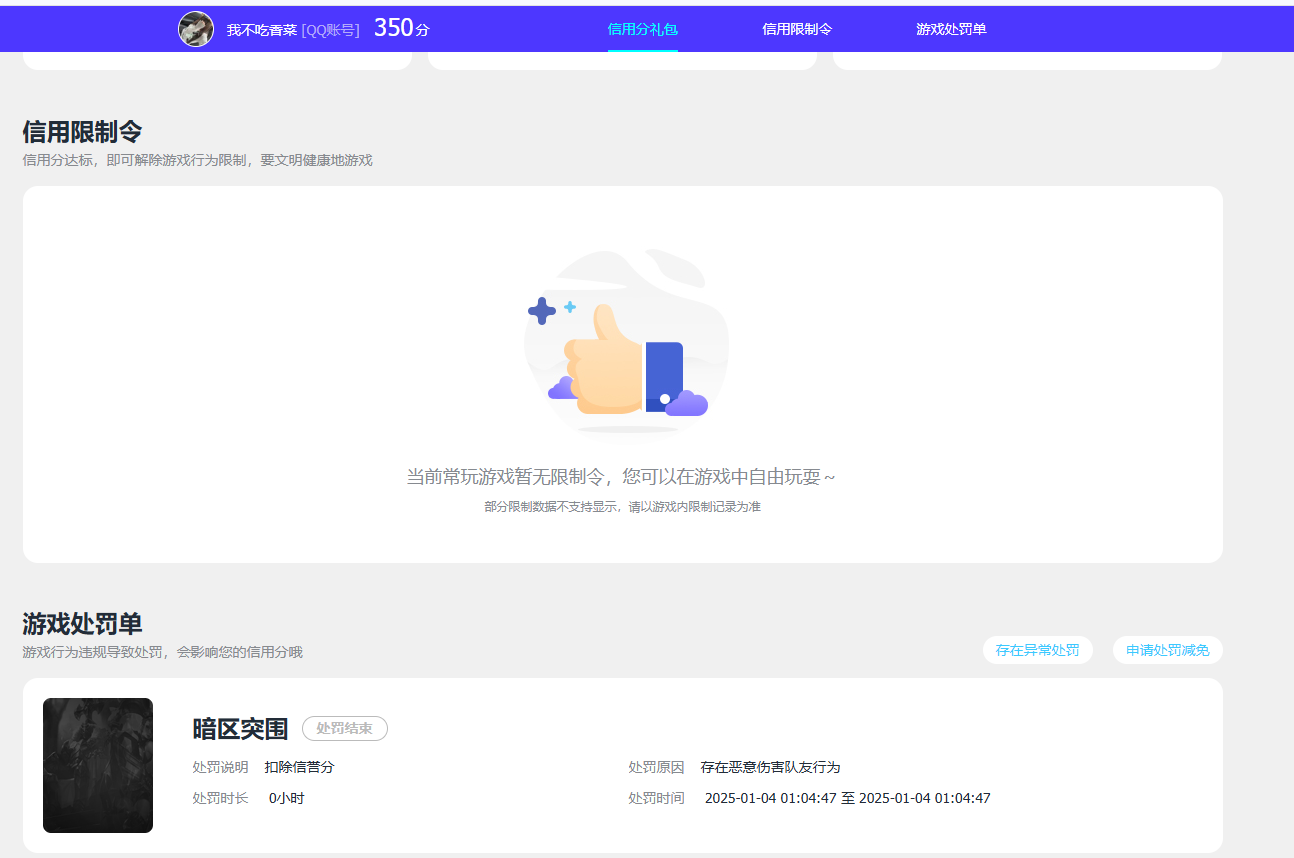The image size is (1294, 858).
Task: Click the 信用限制令 section heading
Action: click(x=82, y=131)
